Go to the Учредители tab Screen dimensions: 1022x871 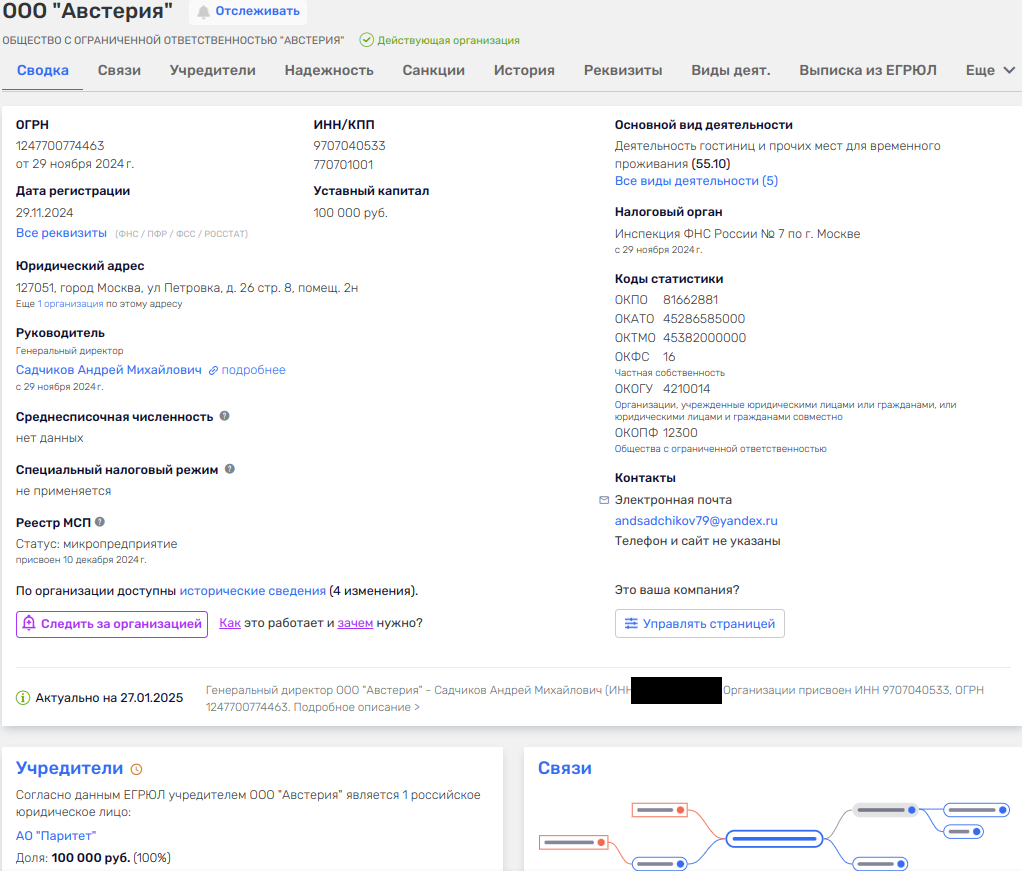pyautogui.click(x=212, y=70)
